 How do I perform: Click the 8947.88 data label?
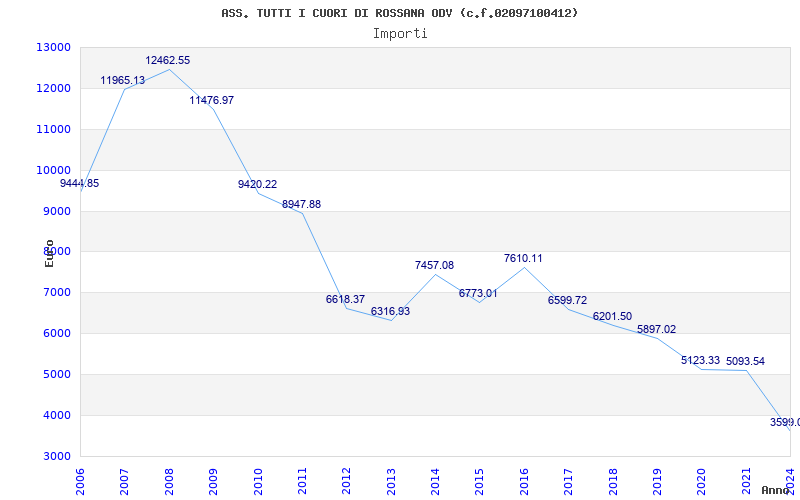(302, 204)
